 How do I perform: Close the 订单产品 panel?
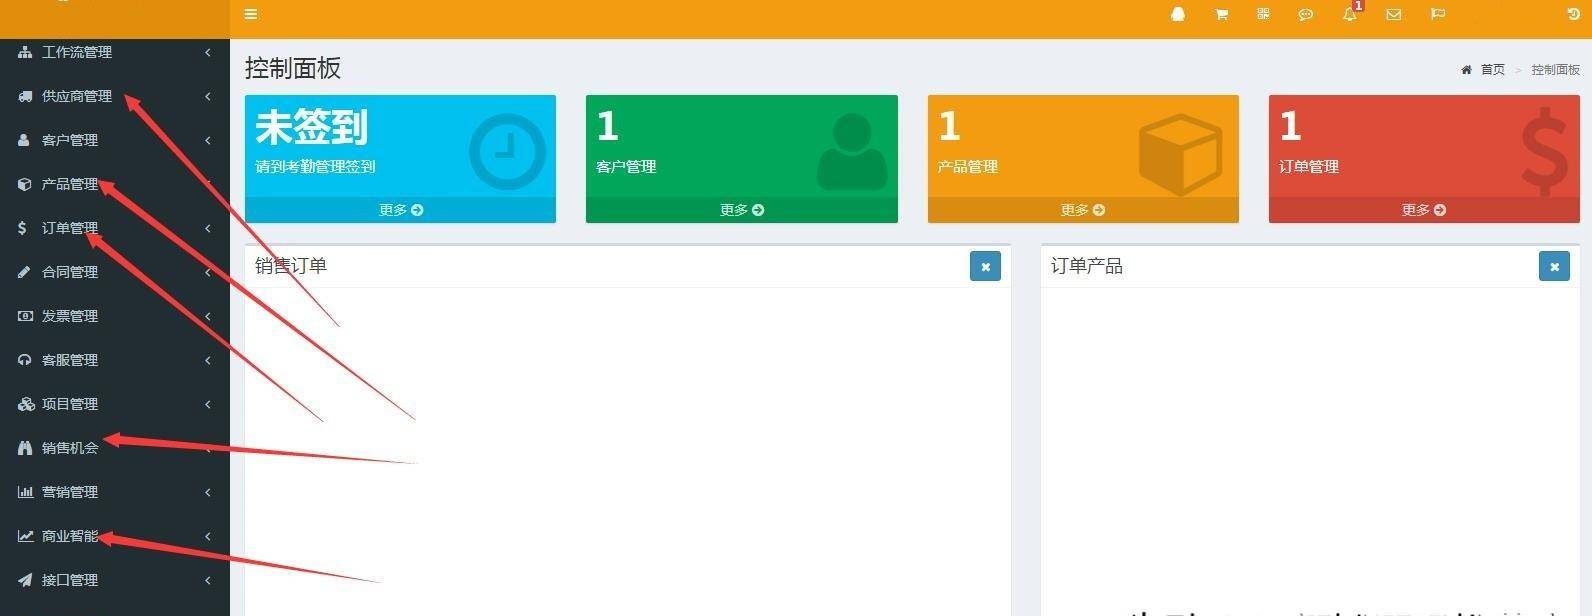tap(1554, 266)
